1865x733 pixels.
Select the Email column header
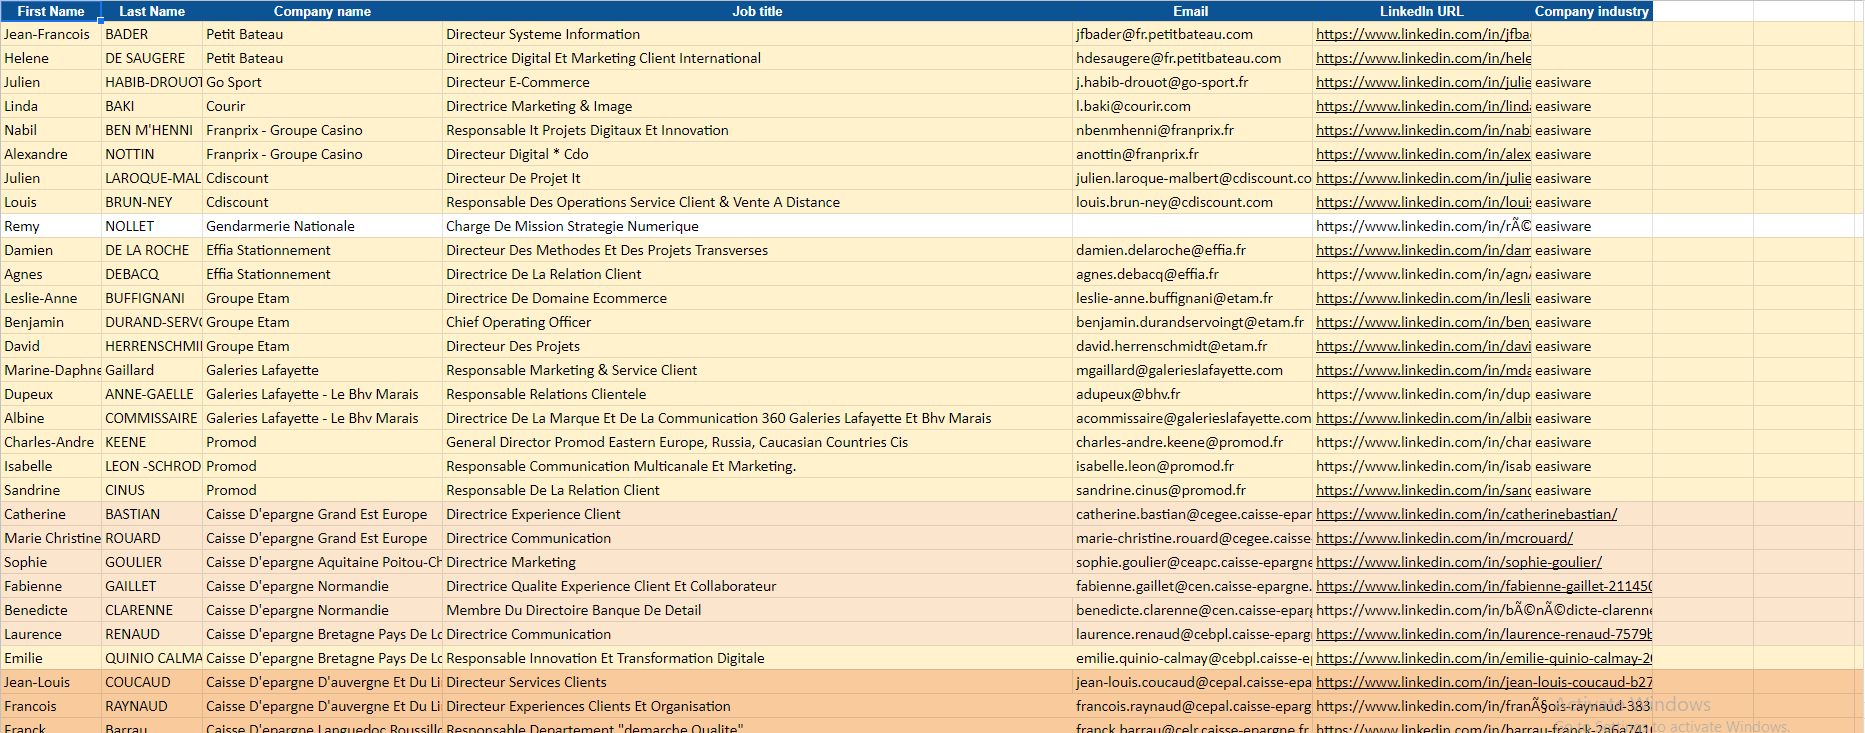click(1190, 11)
